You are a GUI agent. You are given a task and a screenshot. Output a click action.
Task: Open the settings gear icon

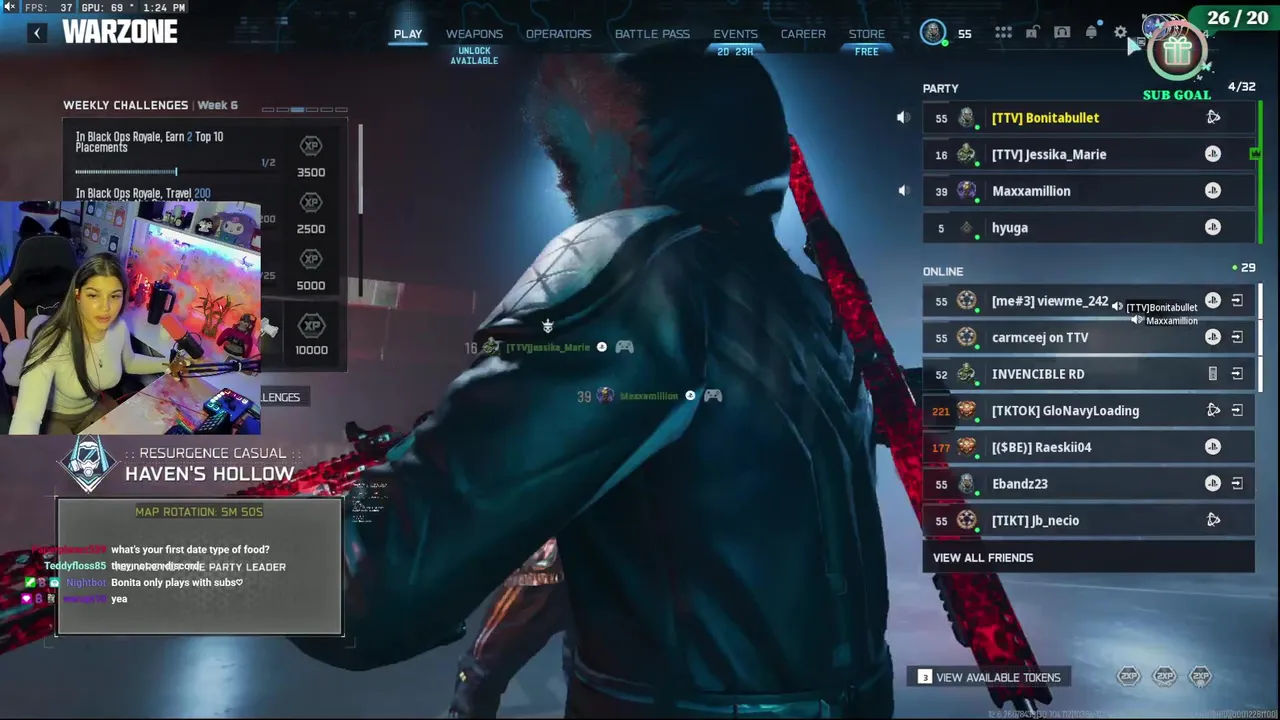point(1121,32)
